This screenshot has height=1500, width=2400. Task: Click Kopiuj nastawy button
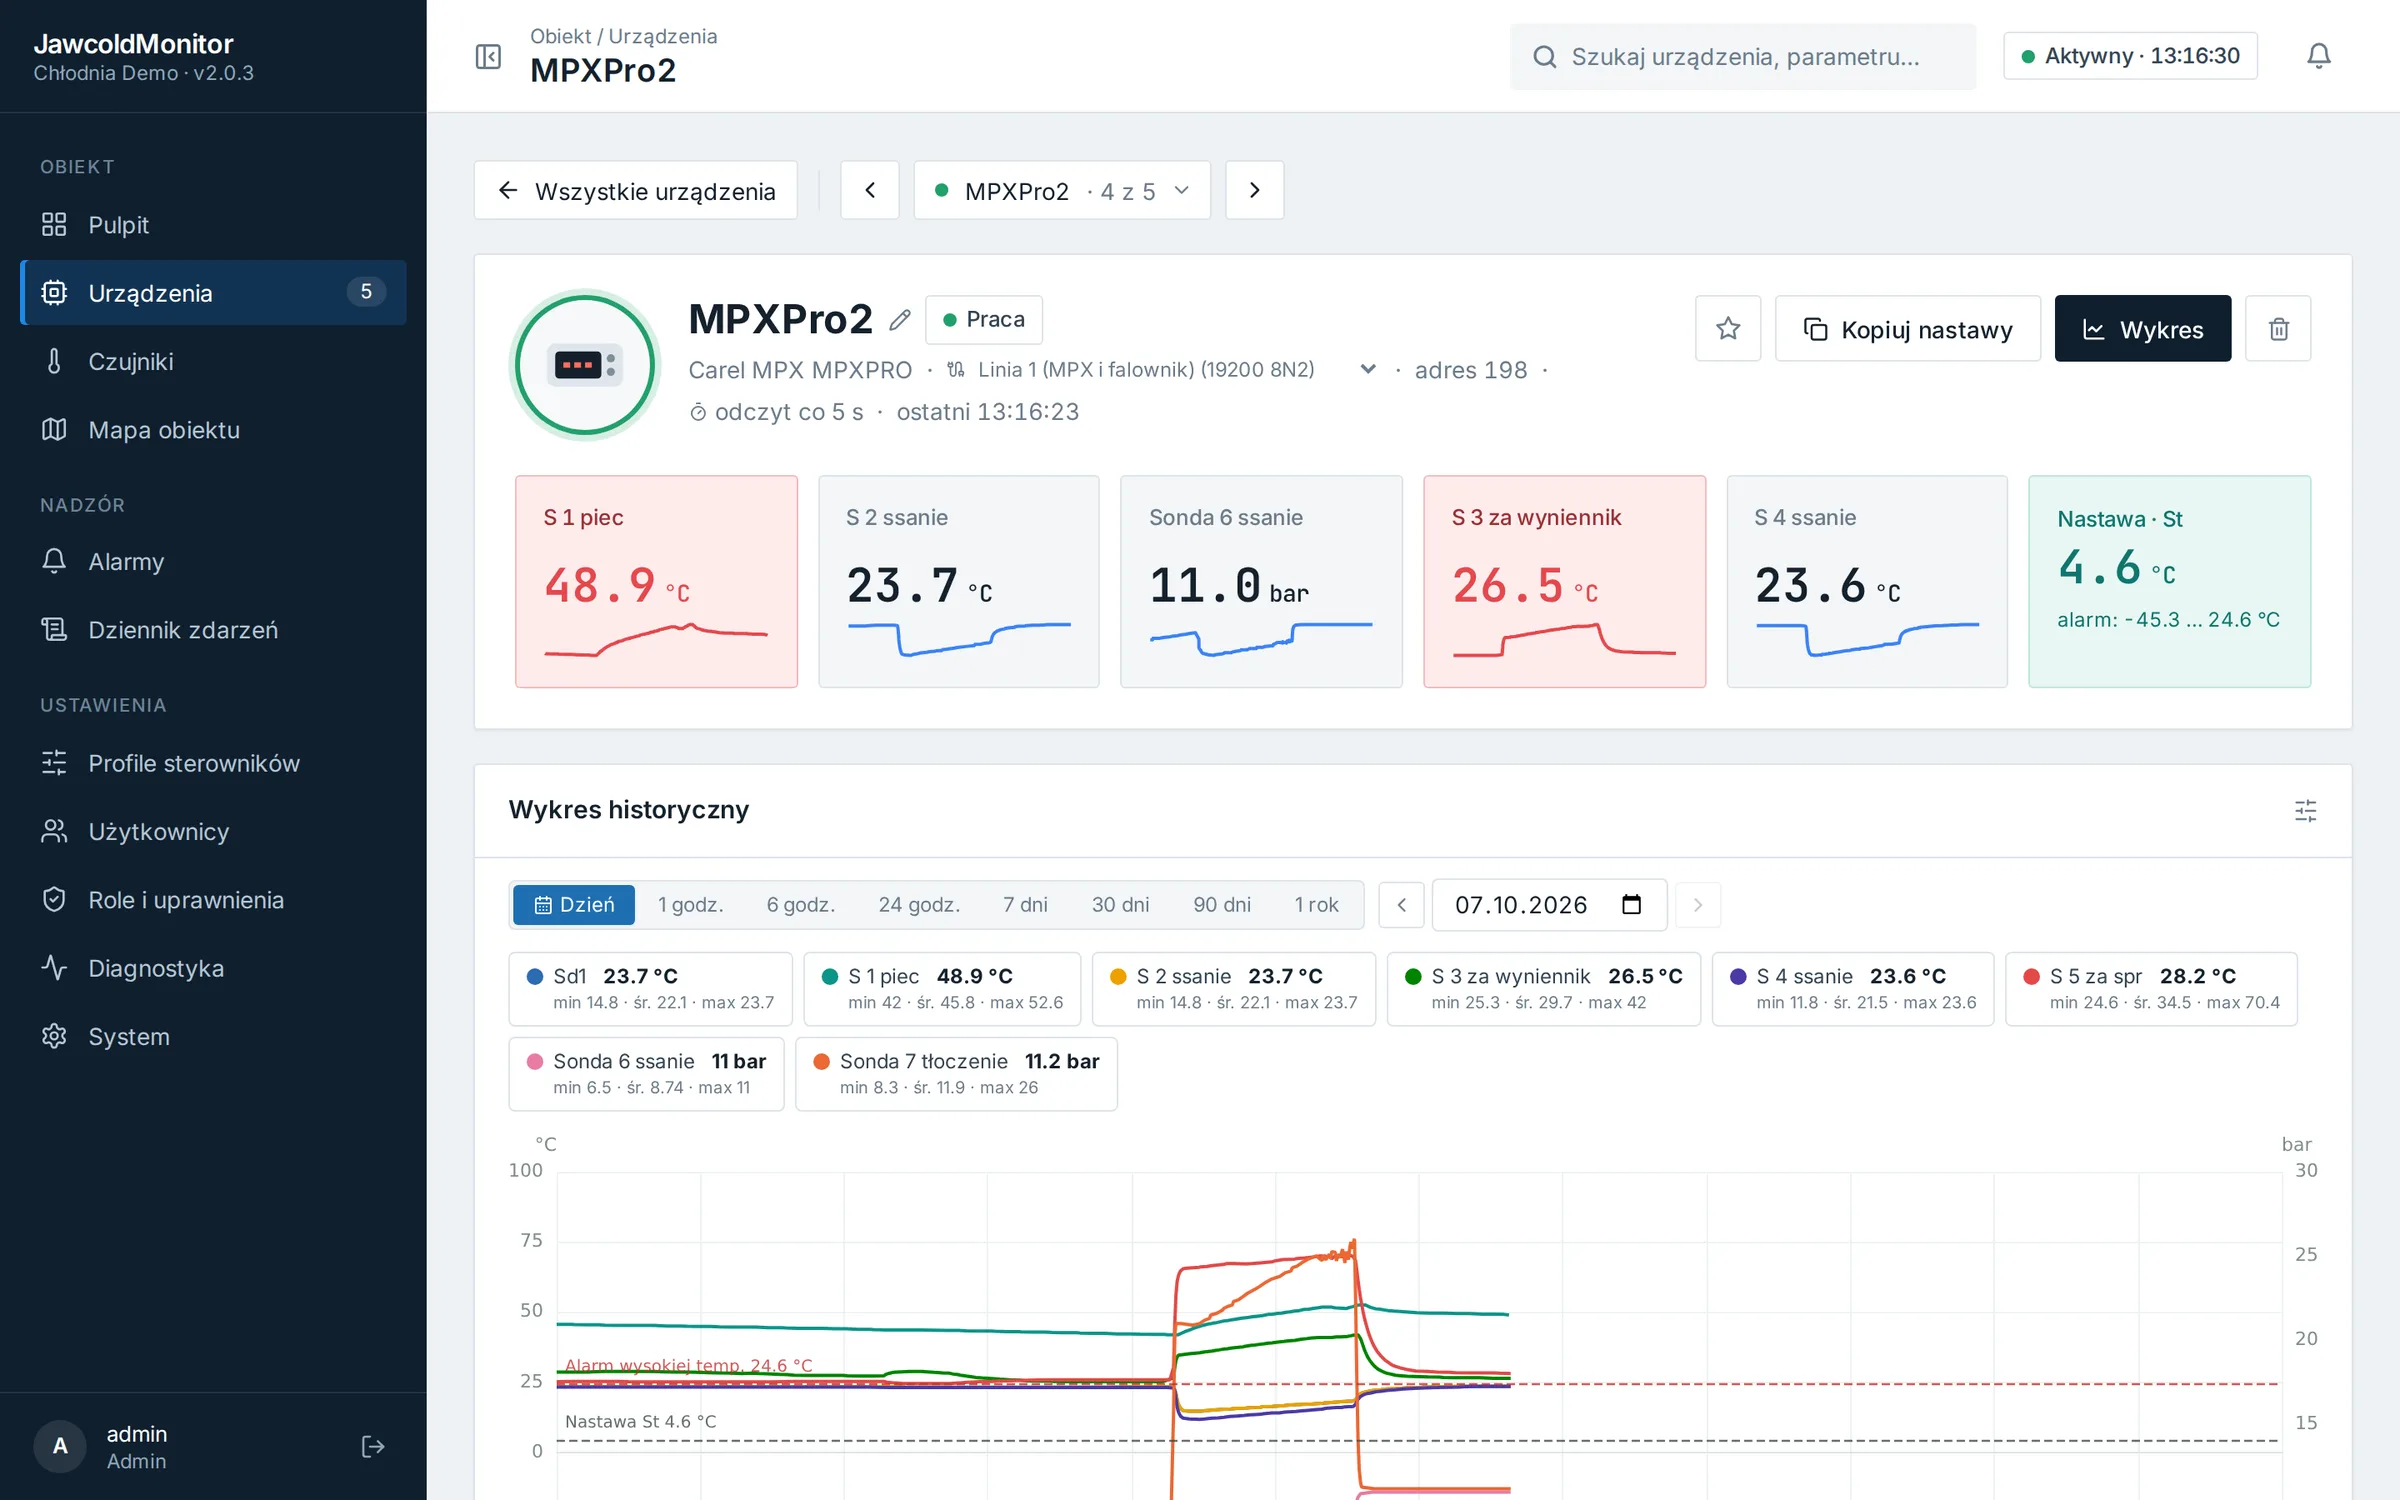click(1907, 328)
